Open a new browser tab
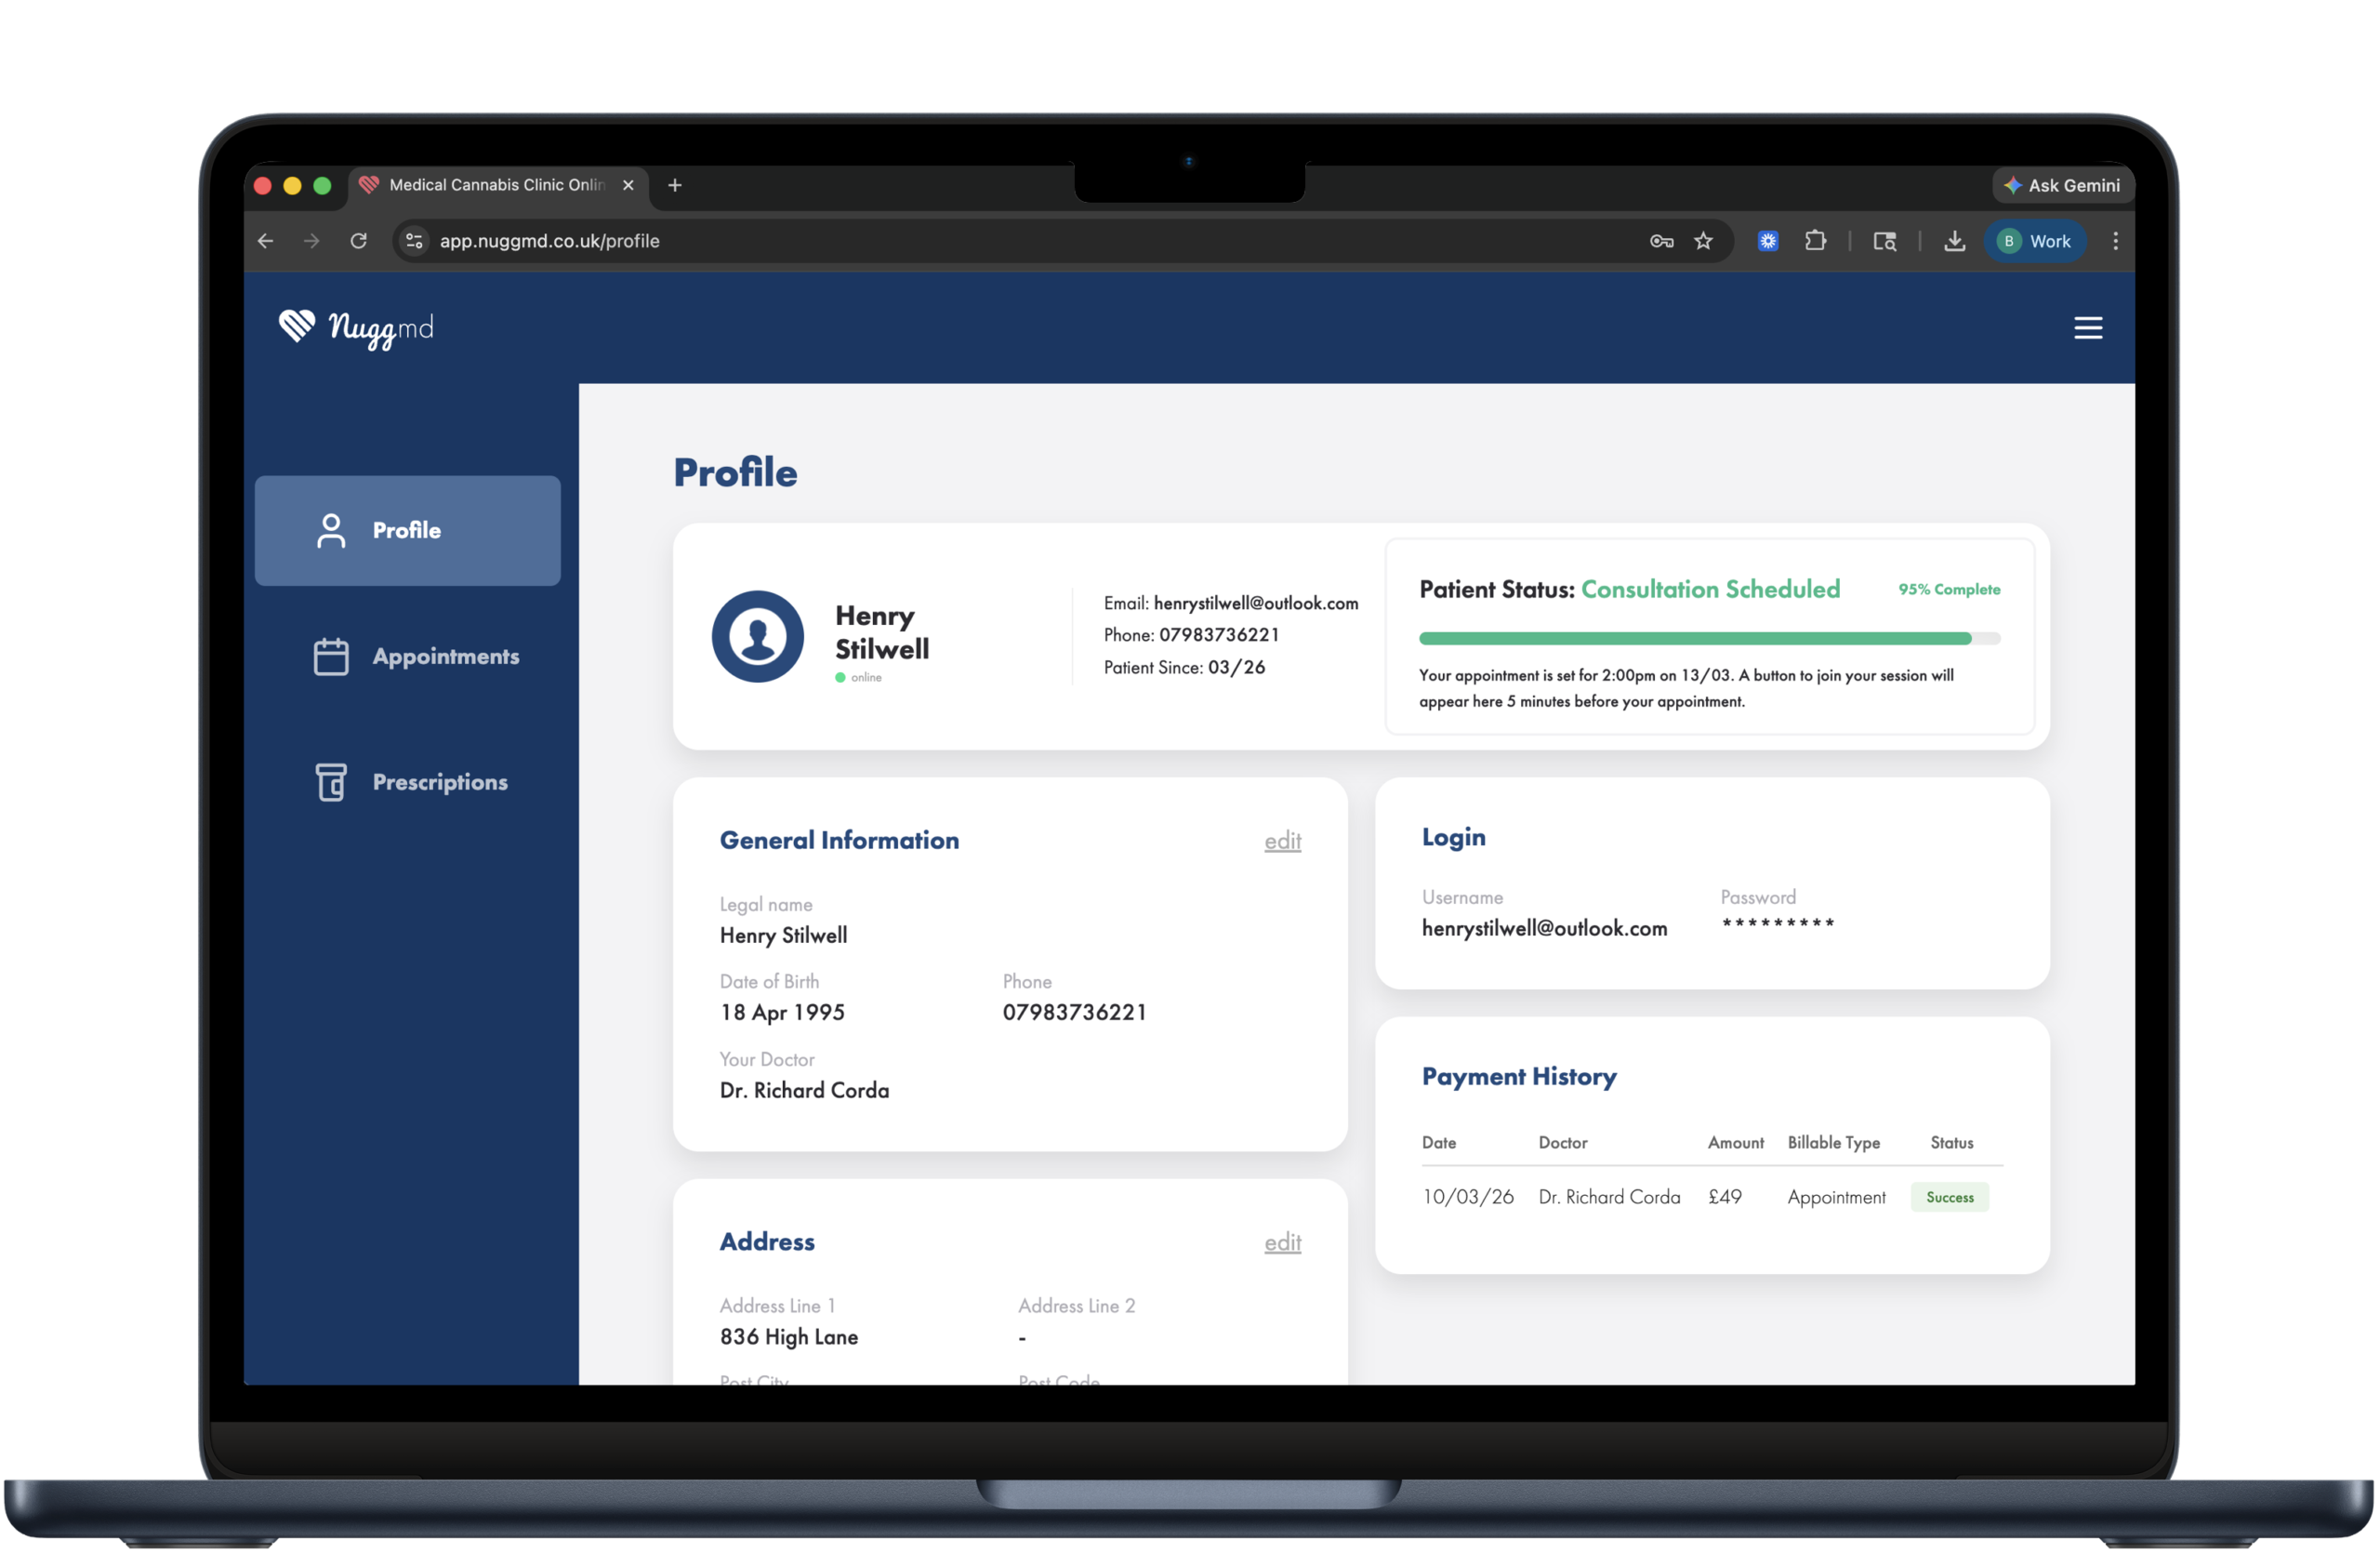The image size is (2380, 1553). 675,185
